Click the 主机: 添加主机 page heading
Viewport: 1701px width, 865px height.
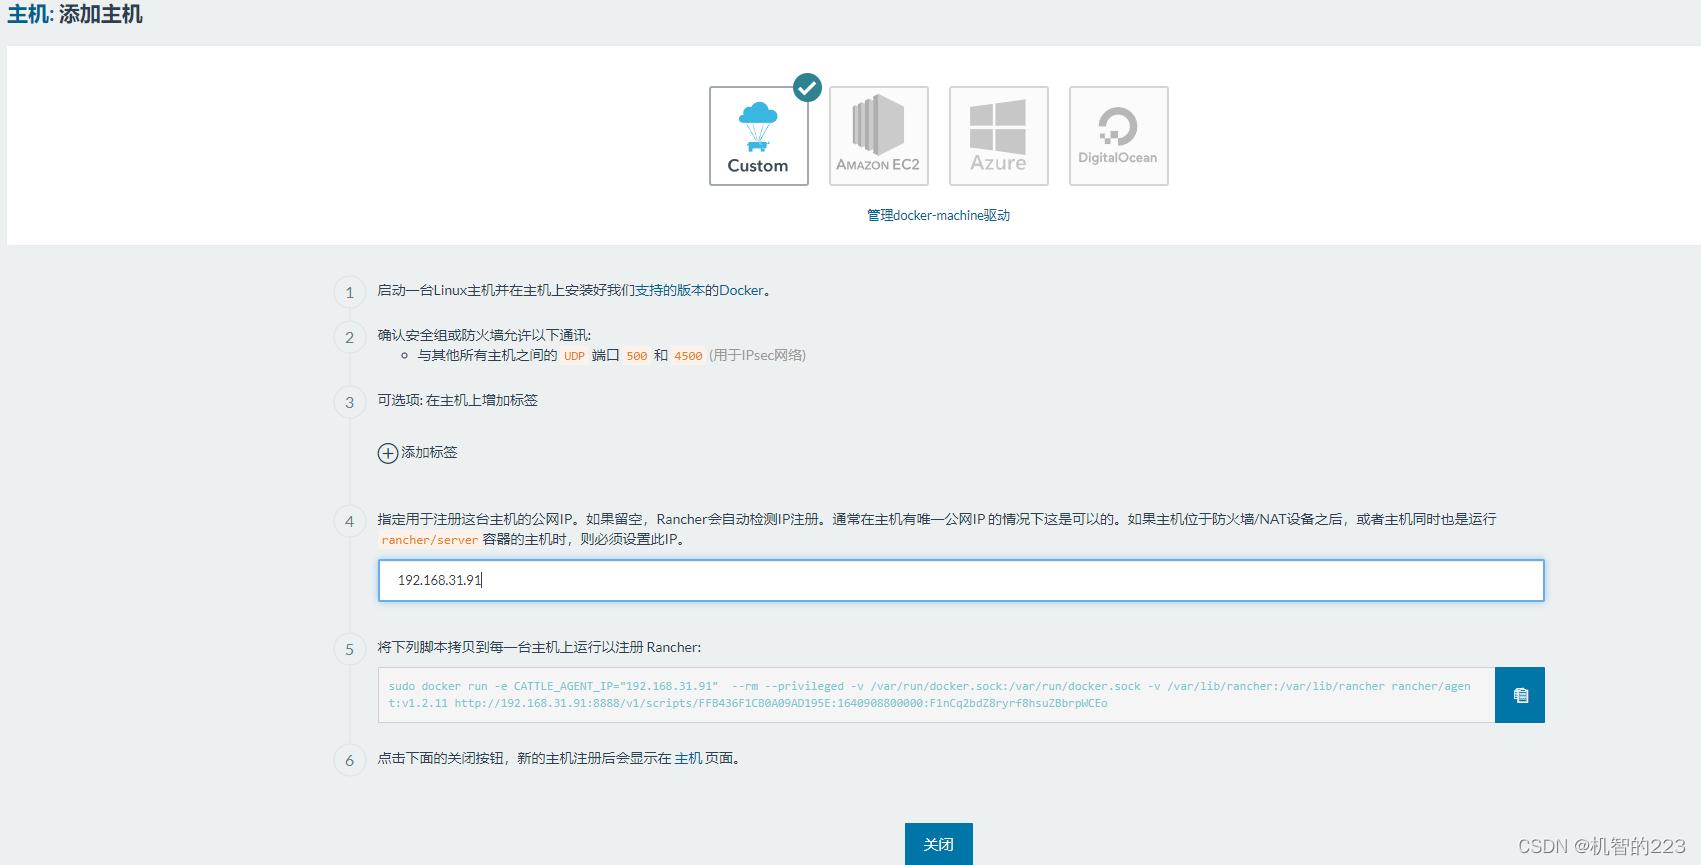click(75, 14)
